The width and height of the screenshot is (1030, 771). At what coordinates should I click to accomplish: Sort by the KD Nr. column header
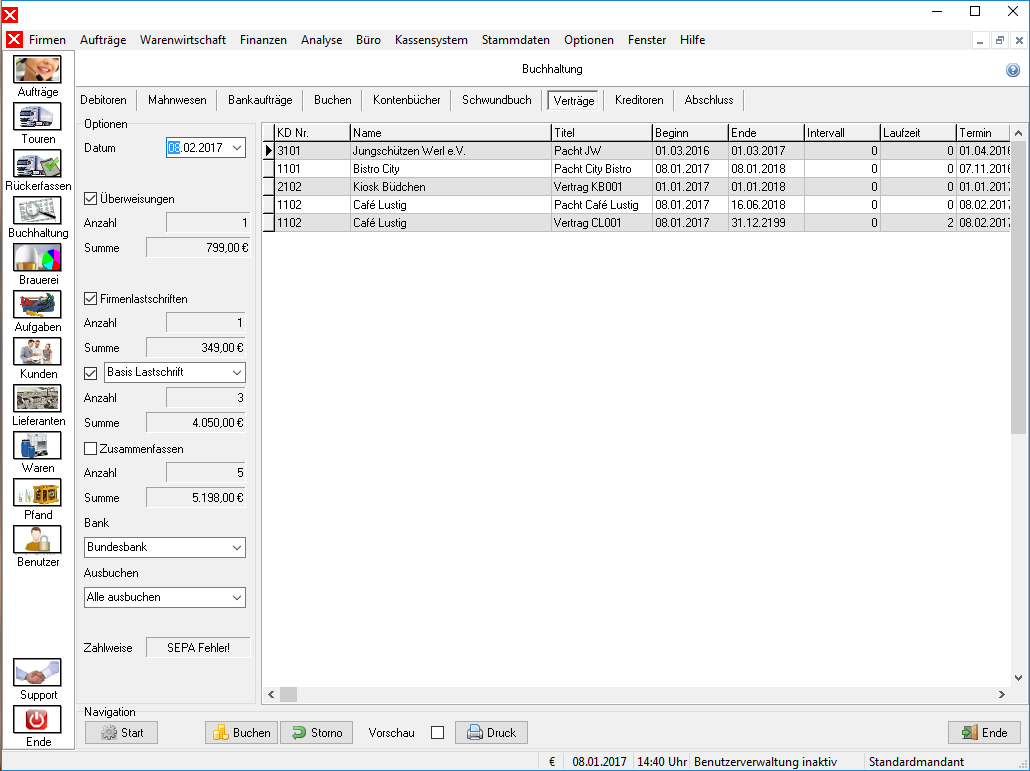click(x=312, y=133)
